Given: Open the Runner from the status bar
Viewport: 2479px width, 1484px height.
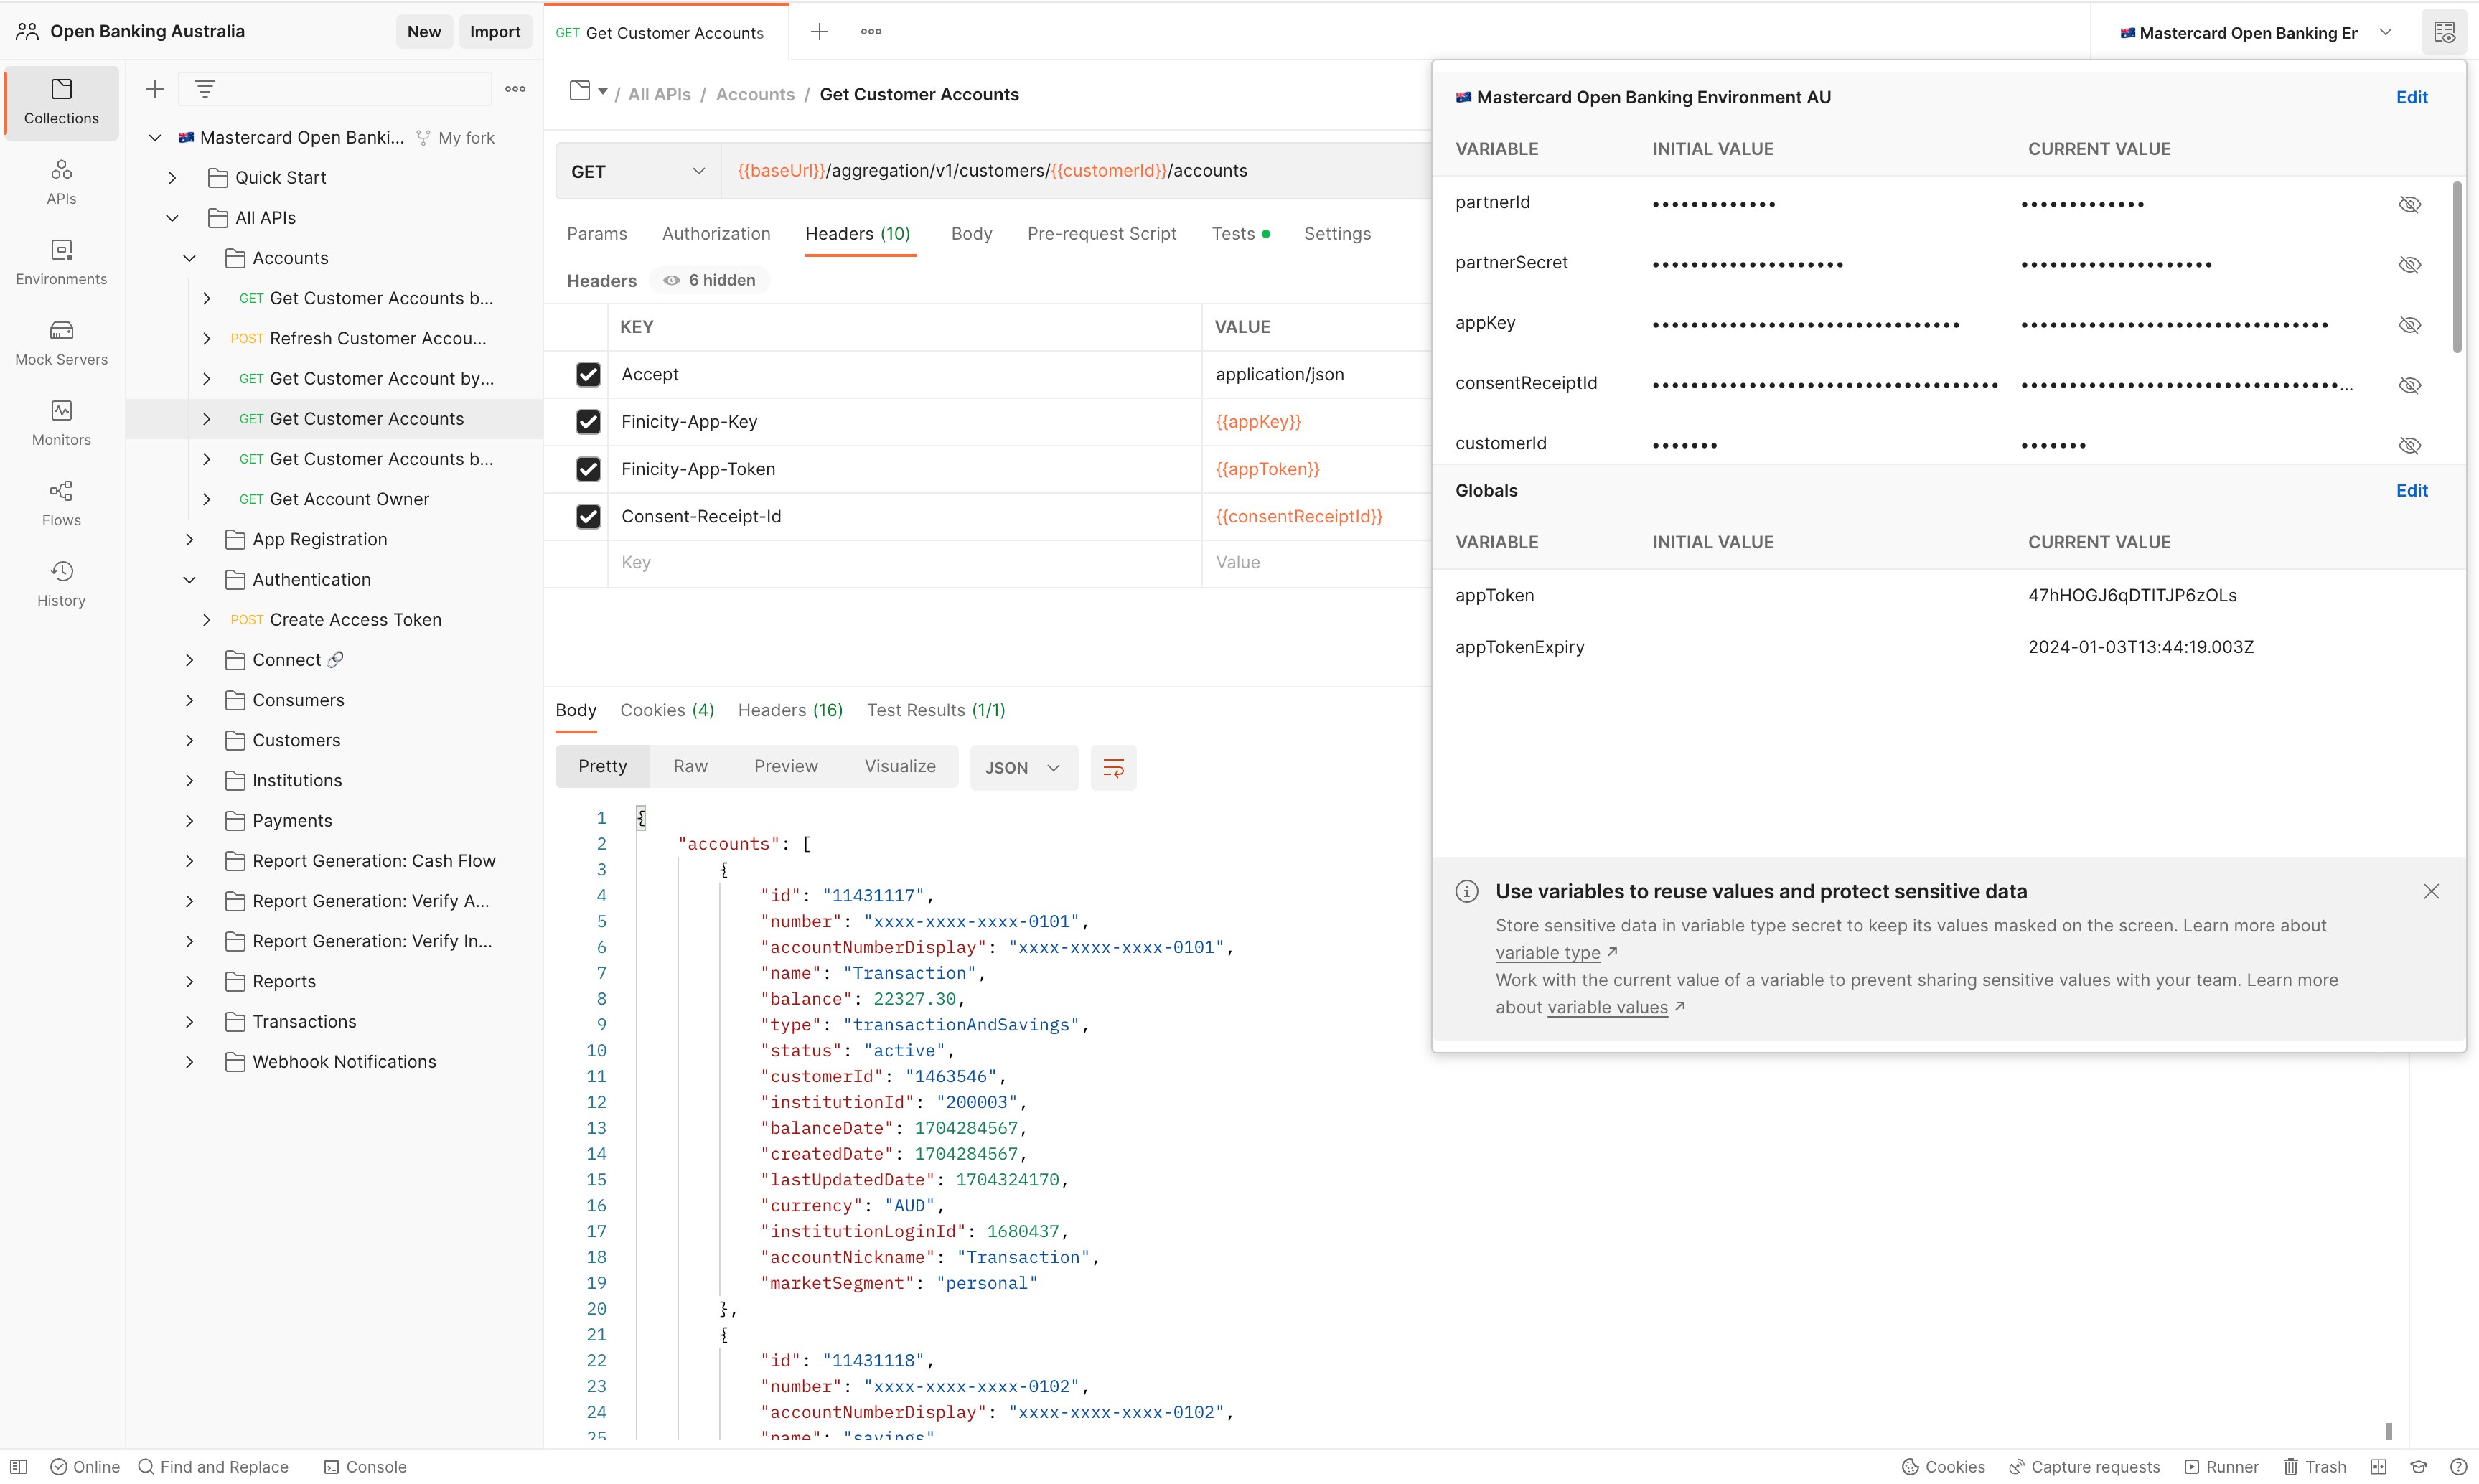Looking at the screenshot, I should tap(2221, 1466).
